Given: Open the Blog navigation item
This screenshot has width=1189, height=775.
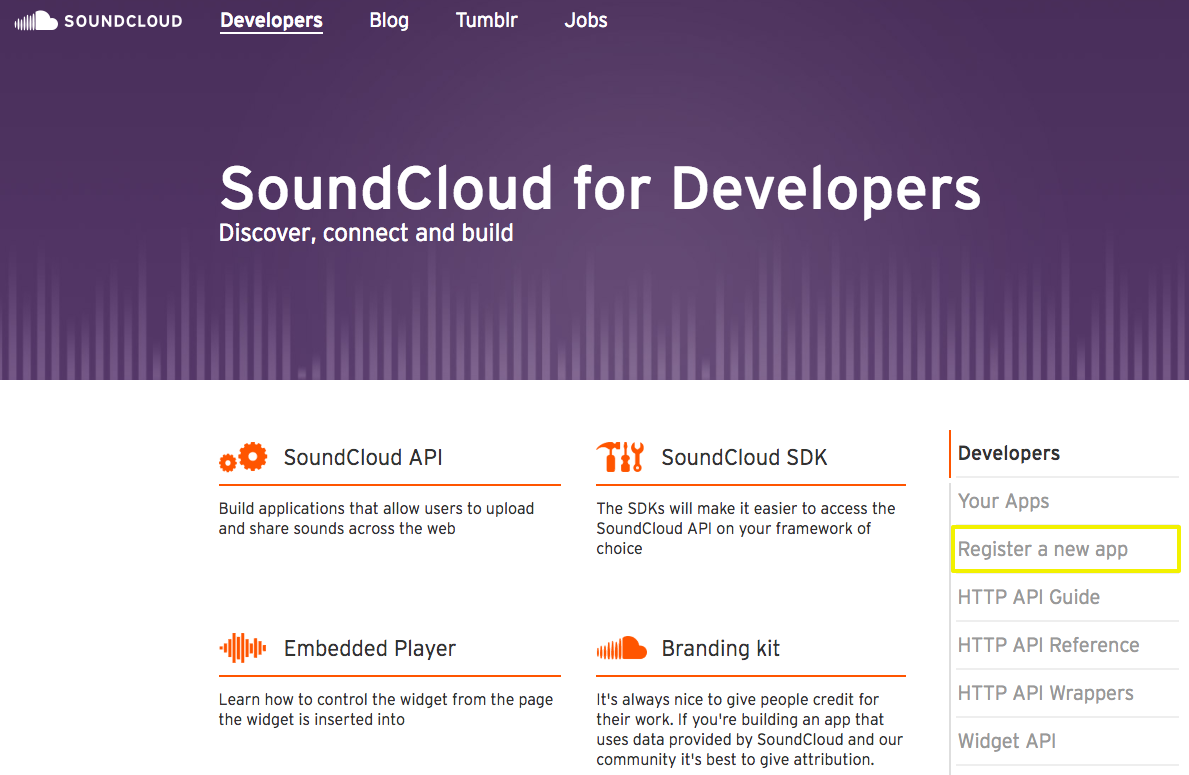Looking at the screenshot, I should [389, 20].
